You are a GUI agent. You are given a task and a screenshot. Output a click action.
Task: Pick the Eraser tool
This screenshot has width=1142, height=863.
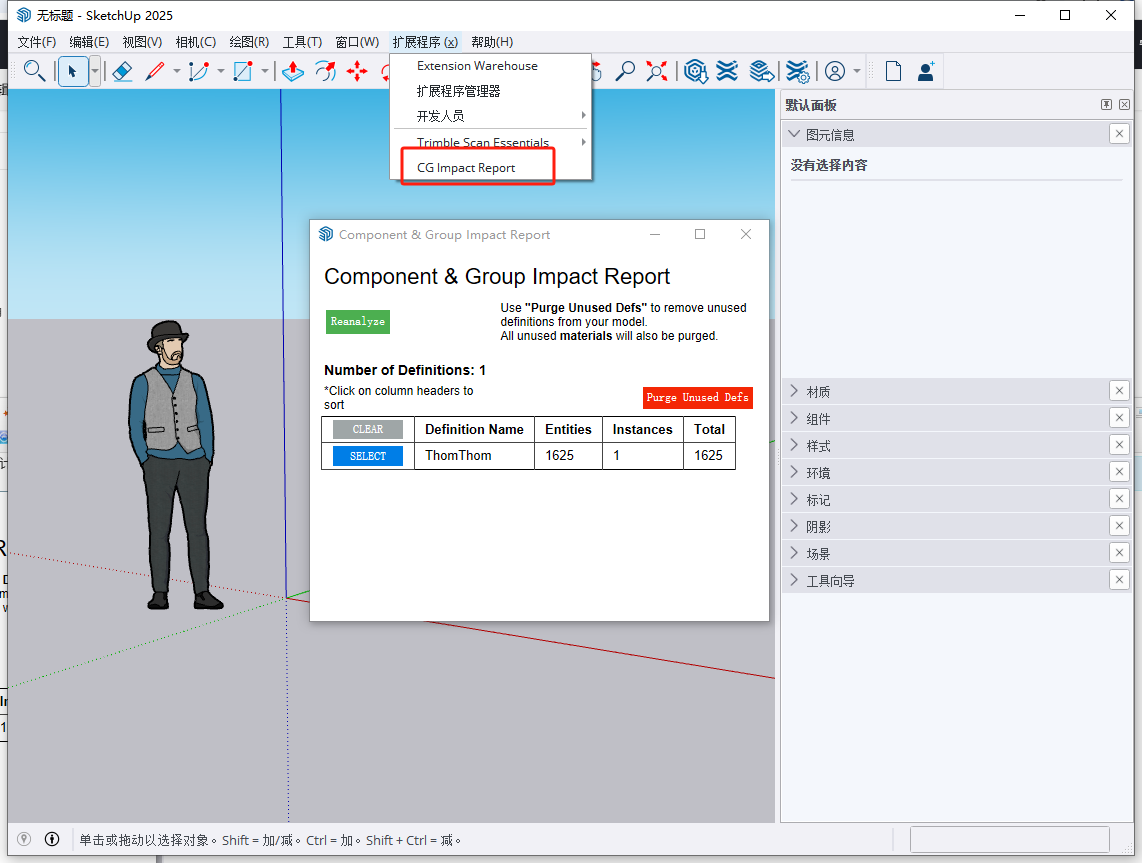pos(122,71)
